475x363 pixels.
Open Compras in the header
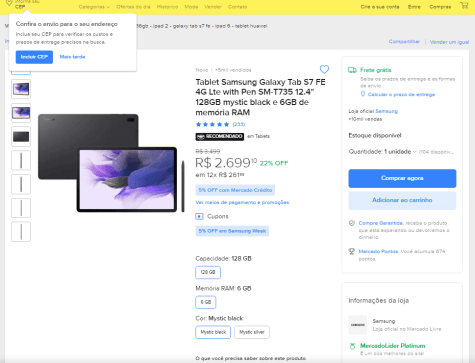coord(440,7)
